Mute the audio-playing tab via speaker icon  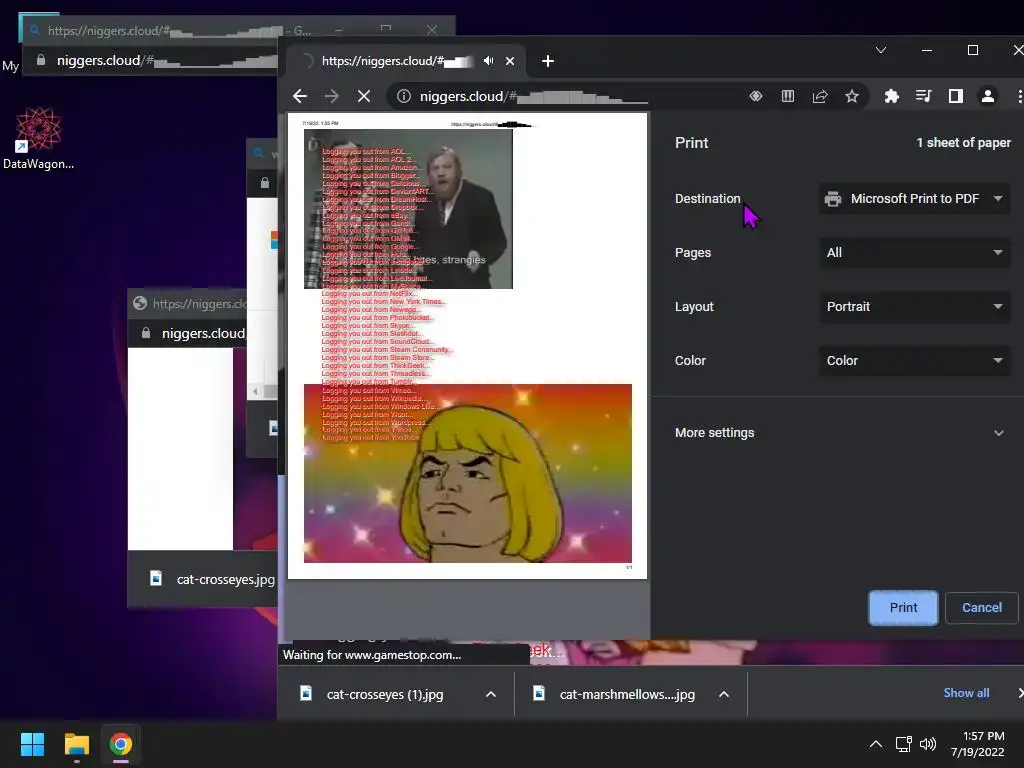tap(488, 61)
